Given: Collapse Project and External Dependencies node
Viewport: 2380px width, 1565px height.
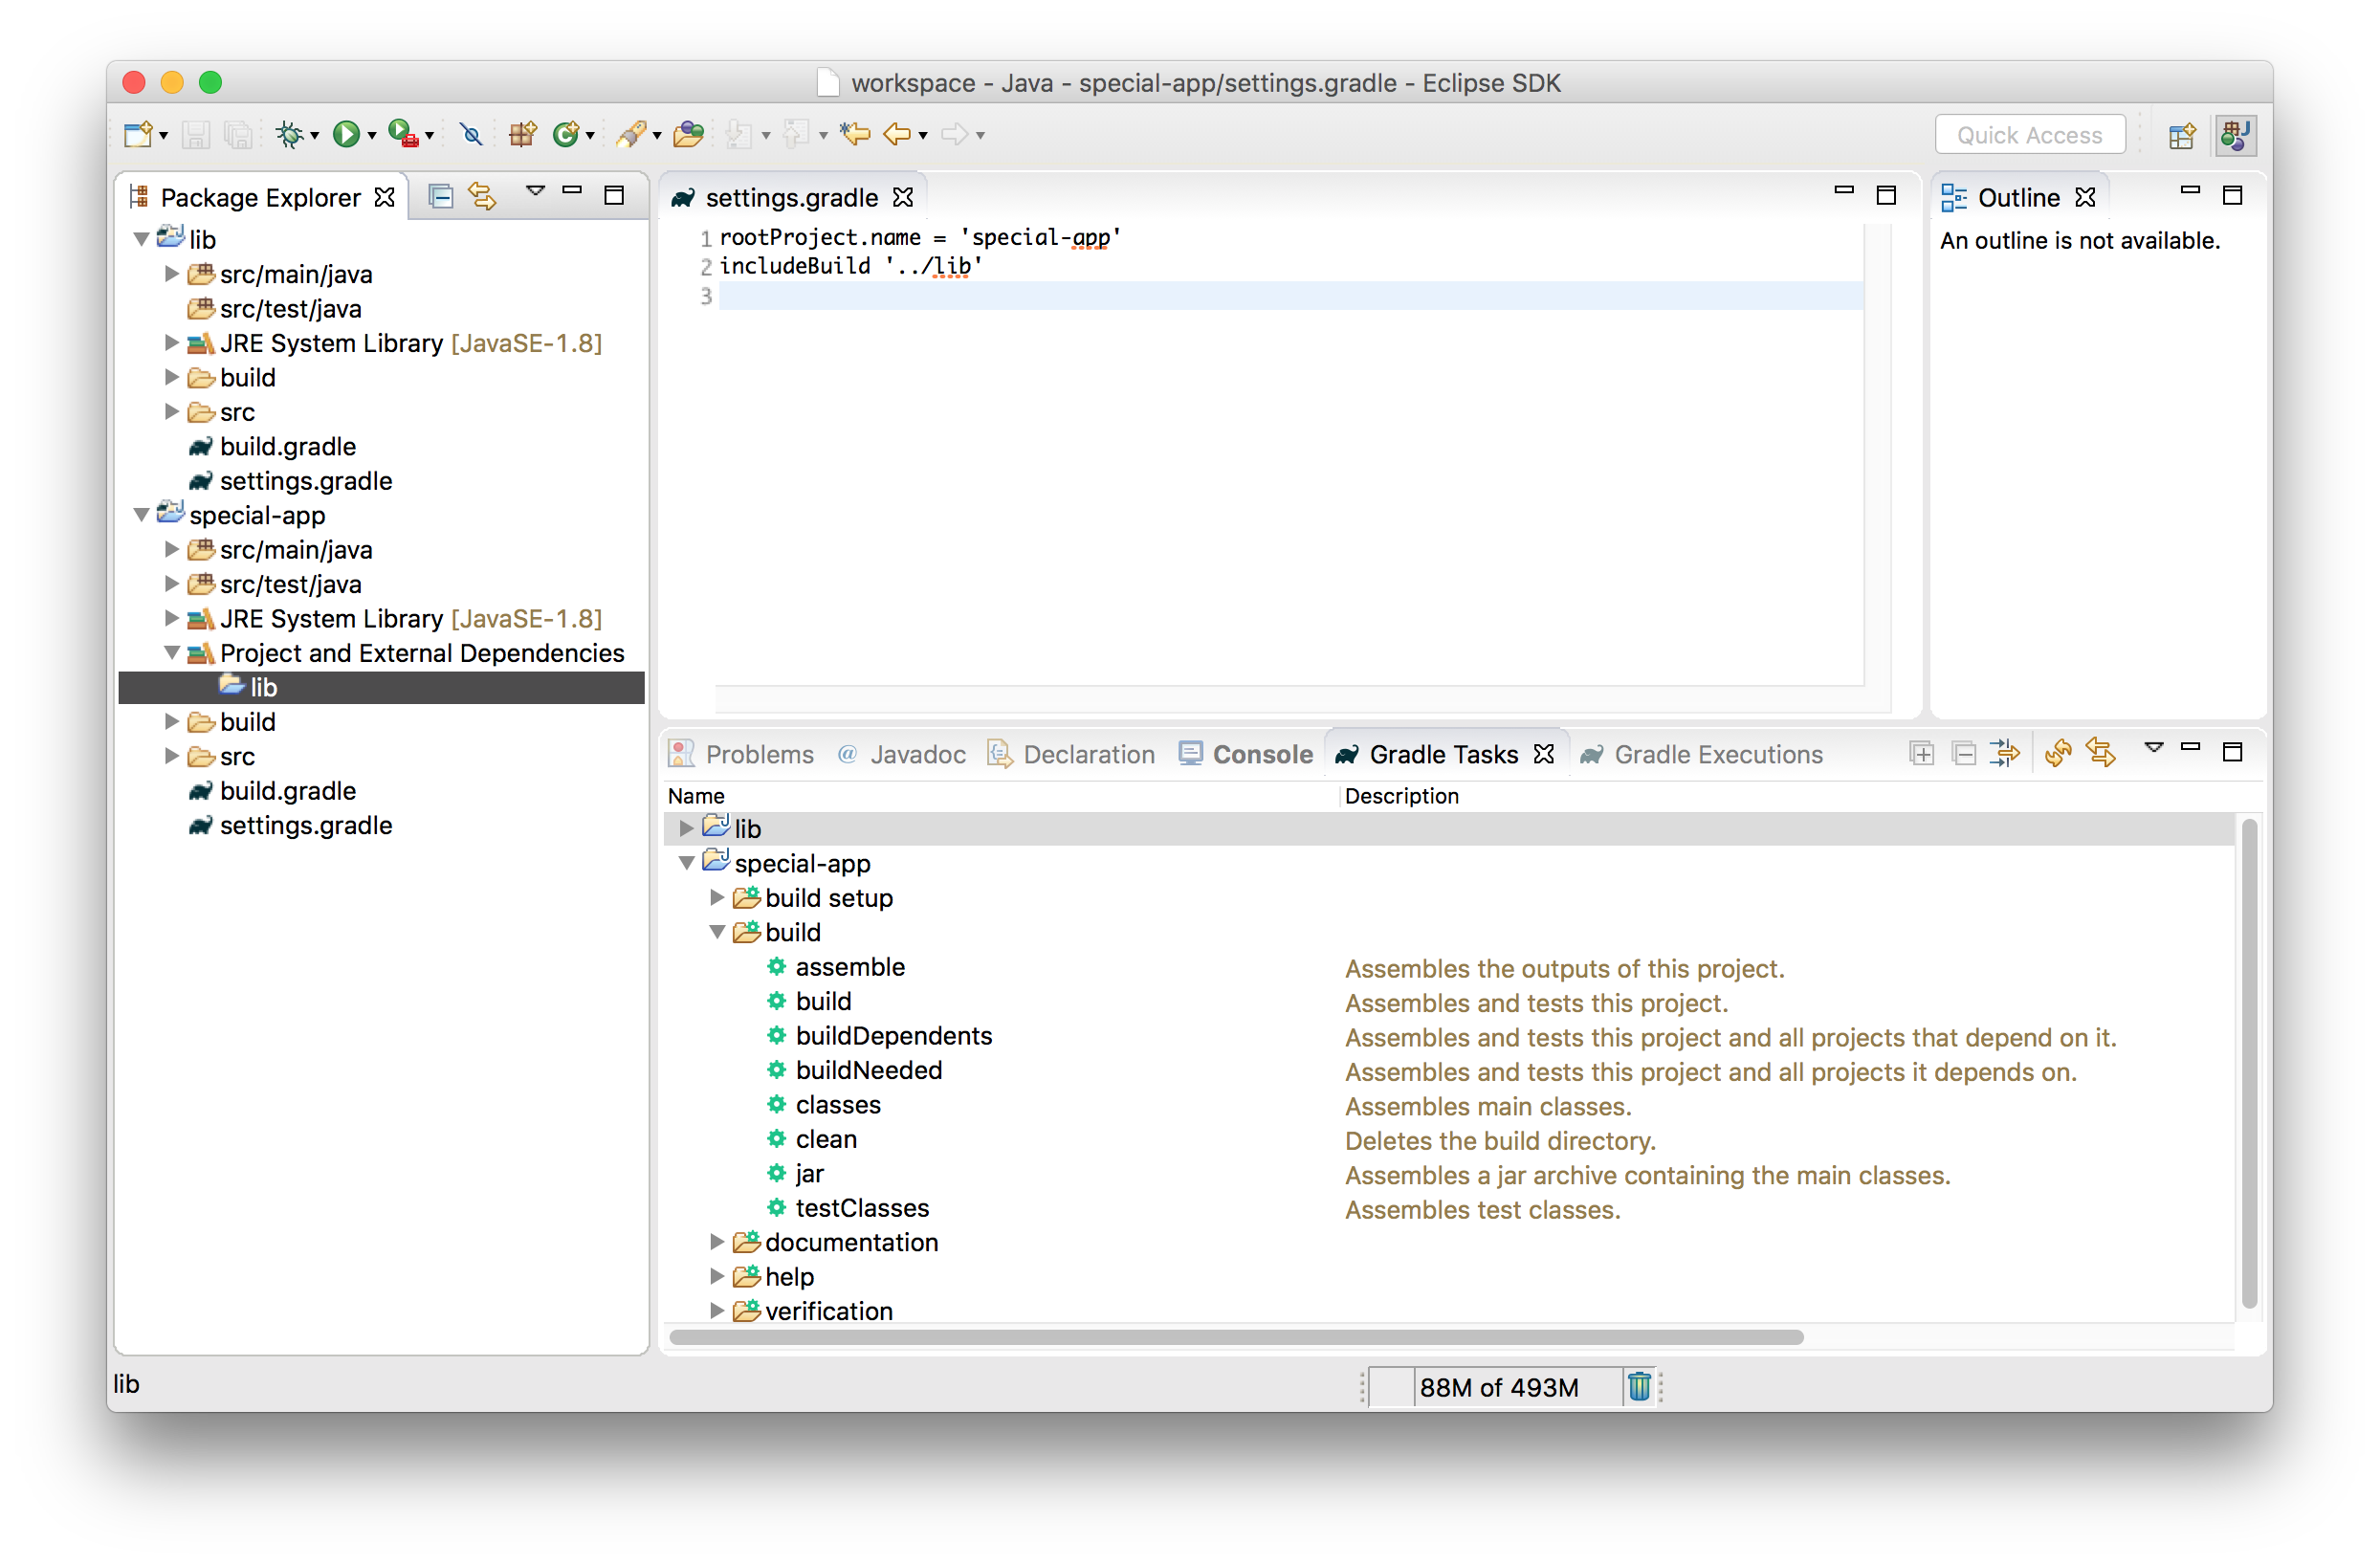Looking at the screenshot, I should coord(172,653).
